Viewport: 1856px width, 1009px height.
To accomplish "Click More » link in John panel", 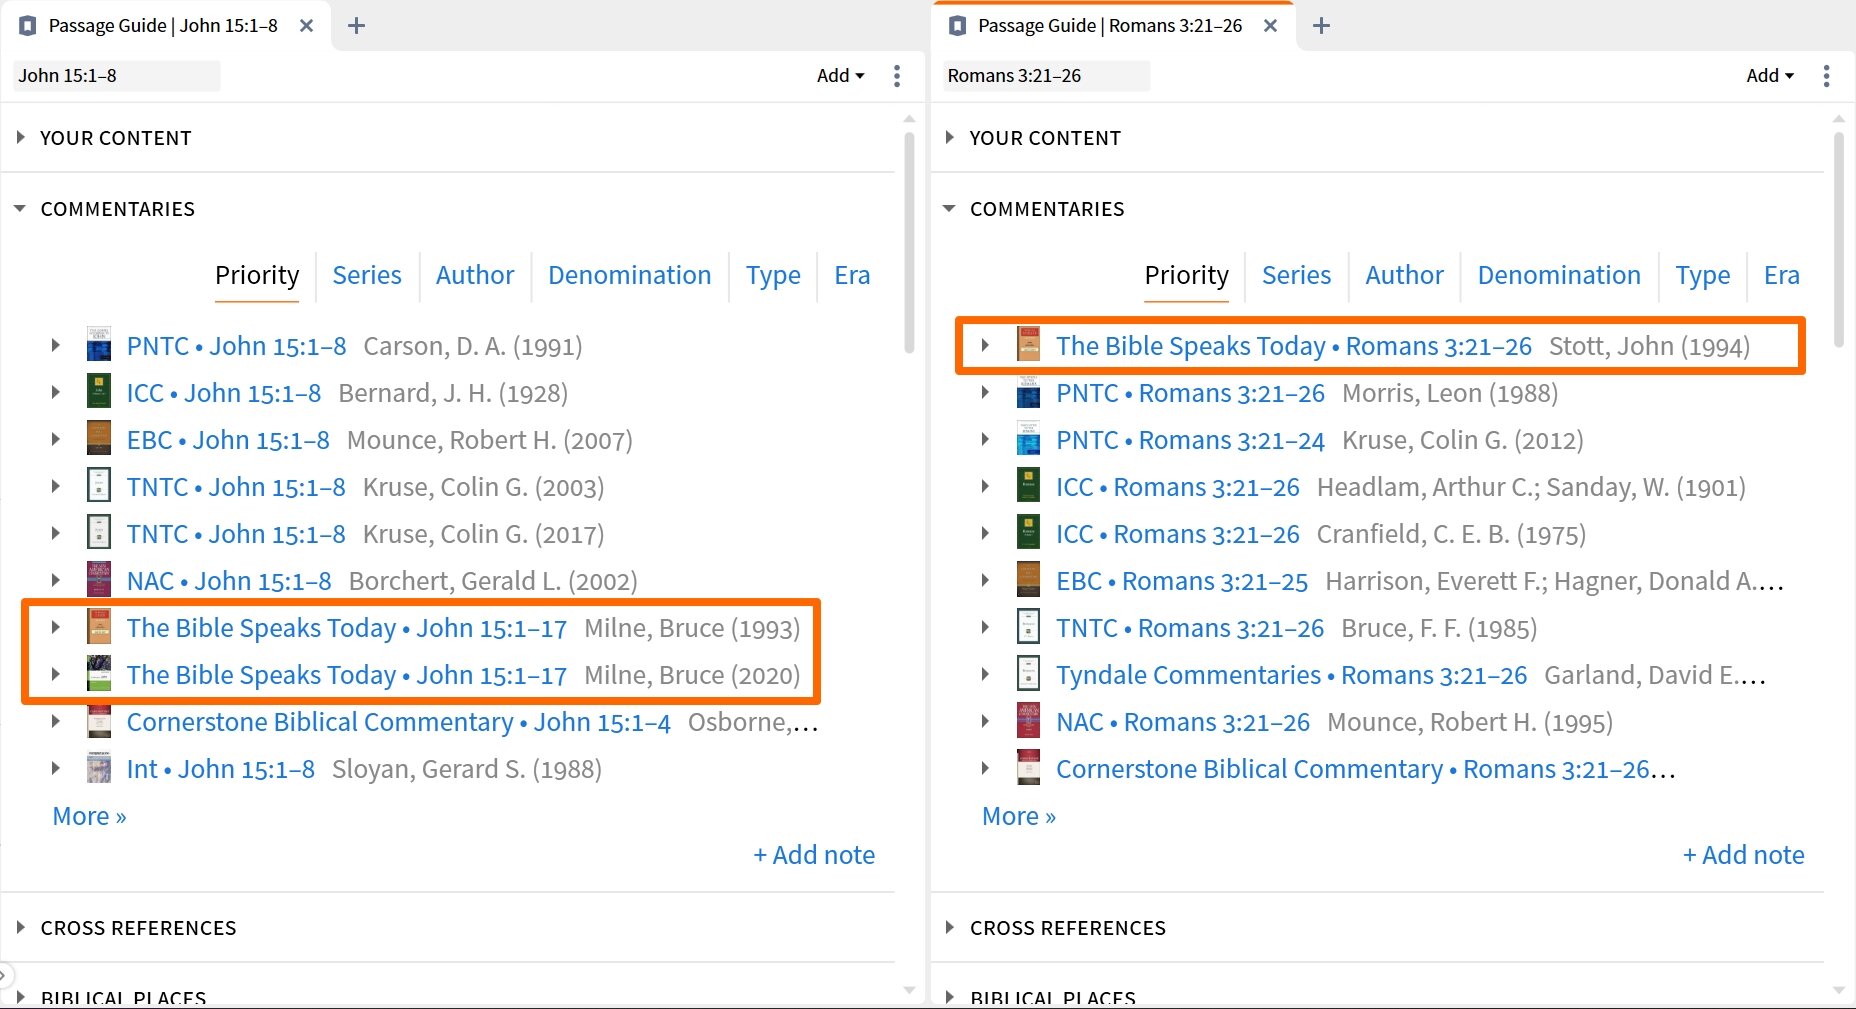I will [x=89, y=816].
